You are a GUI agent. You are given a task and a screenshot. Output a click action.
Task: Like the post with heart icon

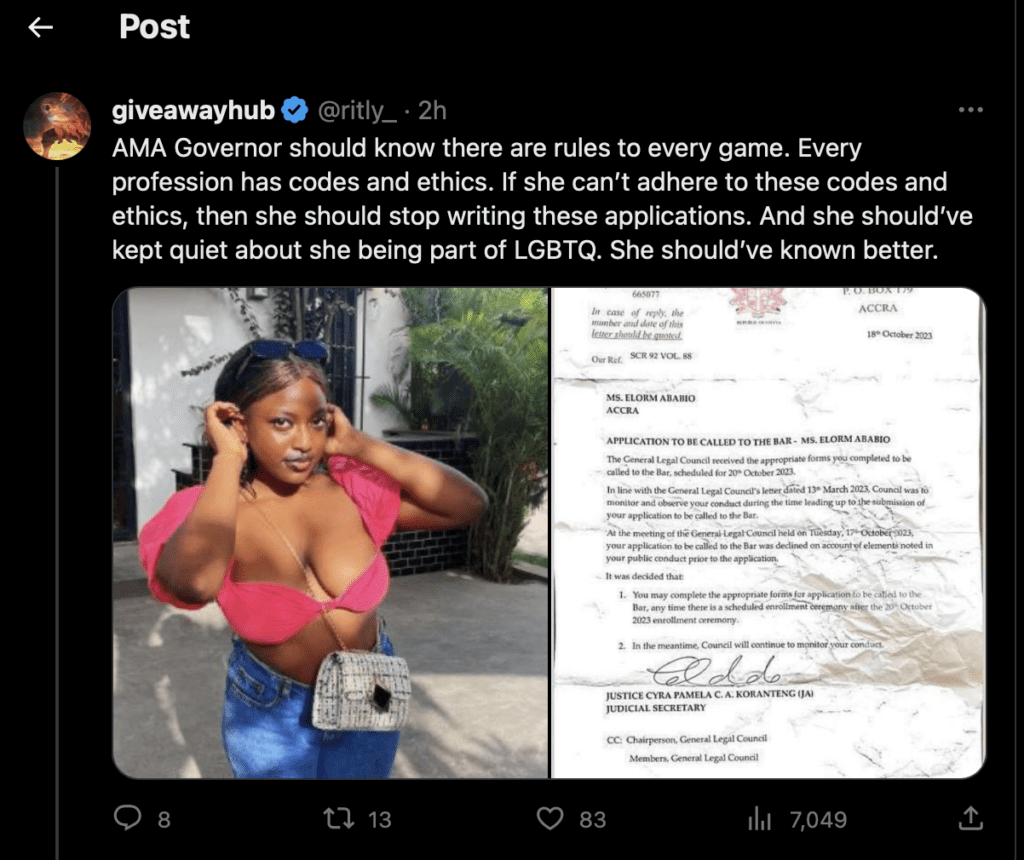[x=550, y=818]
